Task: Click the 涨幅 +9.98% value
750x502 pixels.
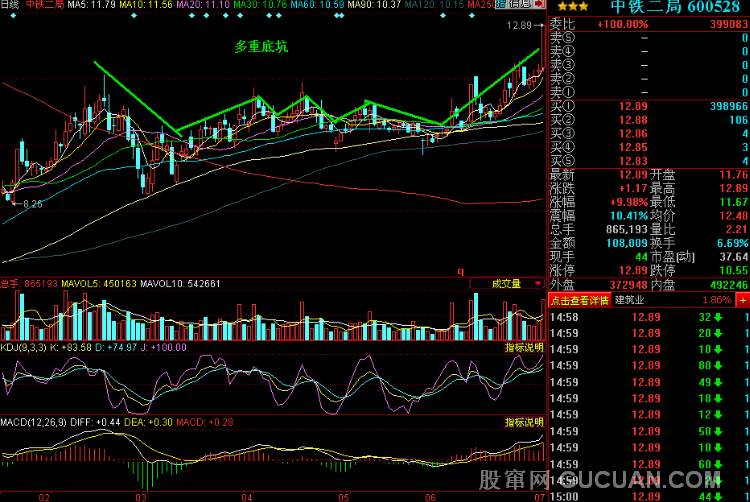Action: (629, 202)
